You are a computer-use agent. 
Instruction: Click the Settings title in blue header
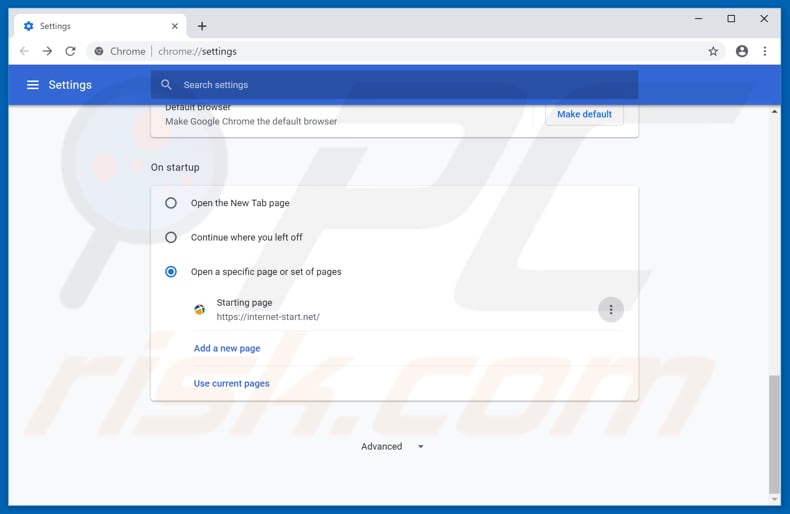pos(70,85)
